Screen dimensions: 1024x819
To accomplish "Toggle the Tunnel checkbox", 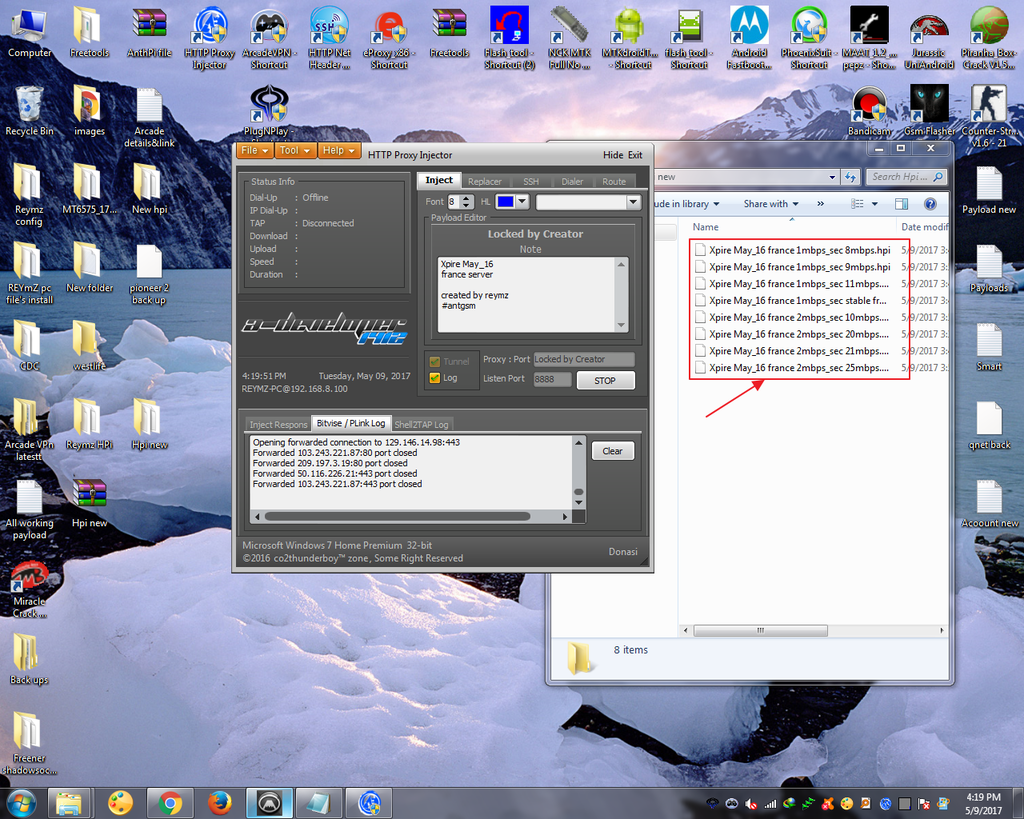I will pos(434,361).
